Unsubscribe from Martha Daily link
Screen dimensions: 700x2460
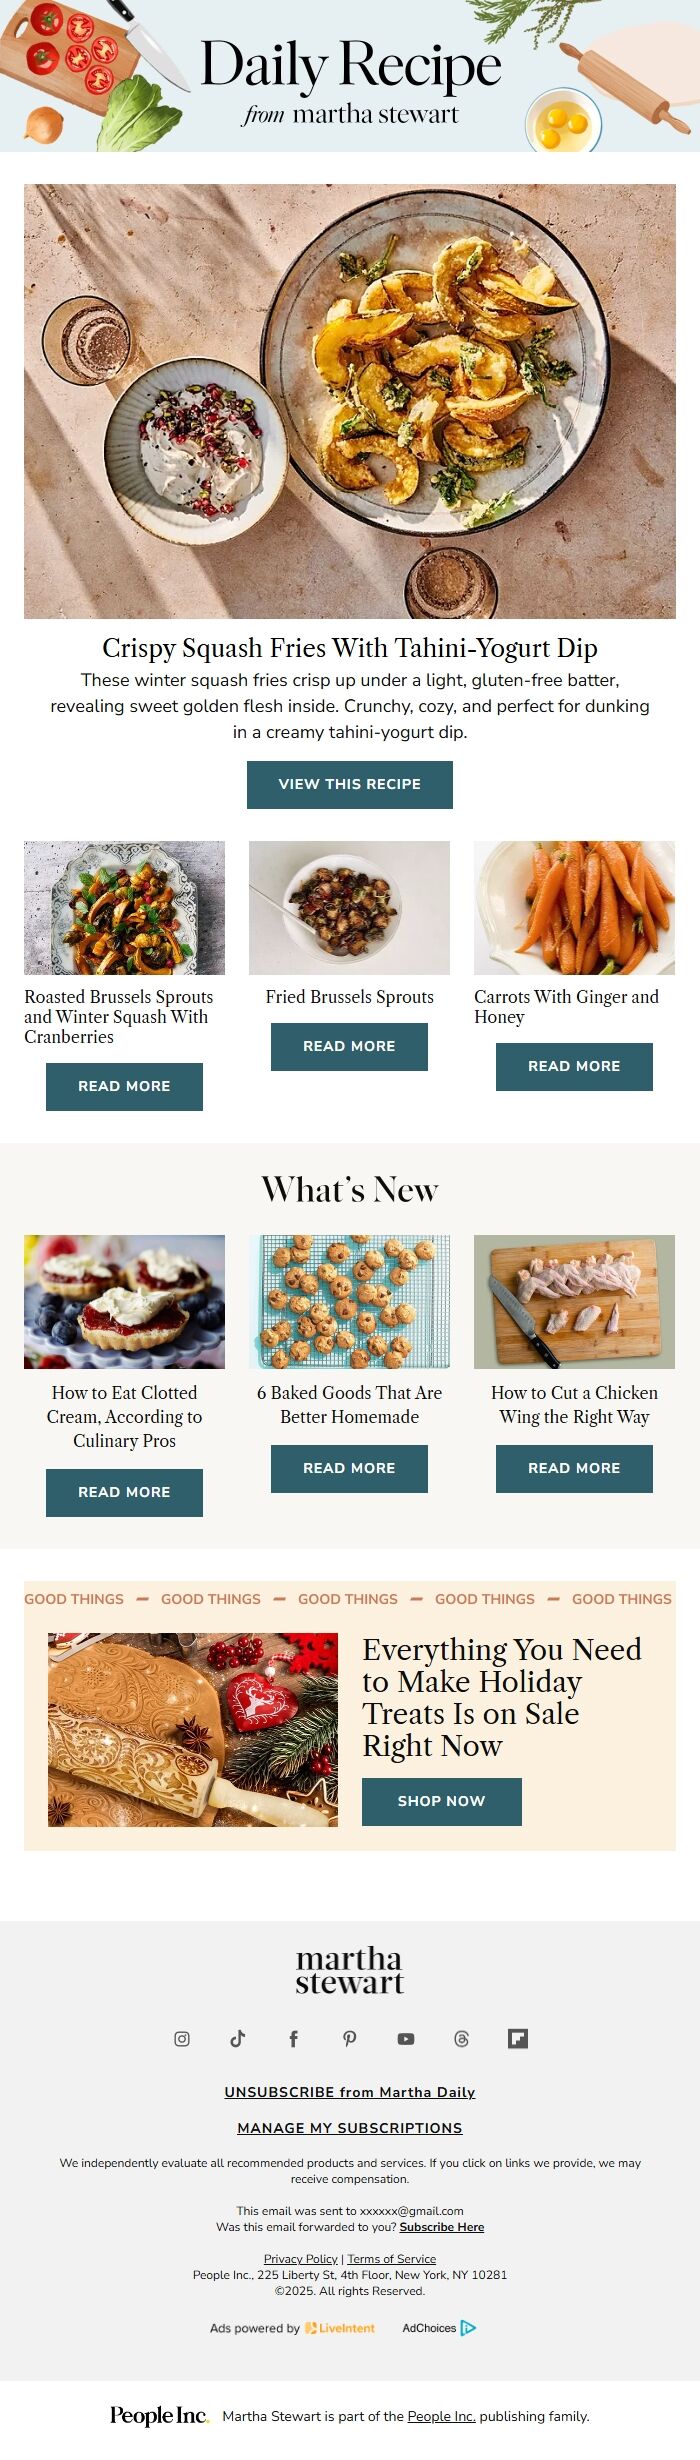click(x=350, y=2092)
